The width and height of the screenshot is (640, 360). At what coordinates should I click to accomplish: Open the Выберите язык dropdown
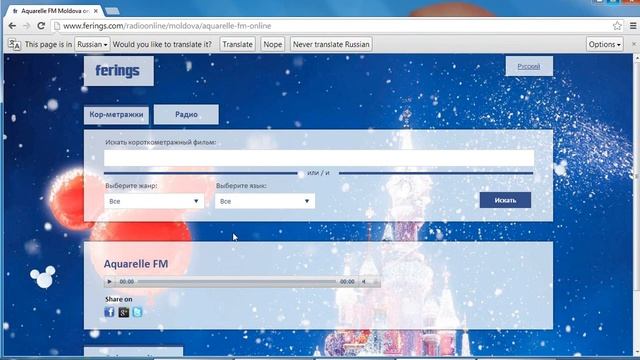(x=265, y=201)
